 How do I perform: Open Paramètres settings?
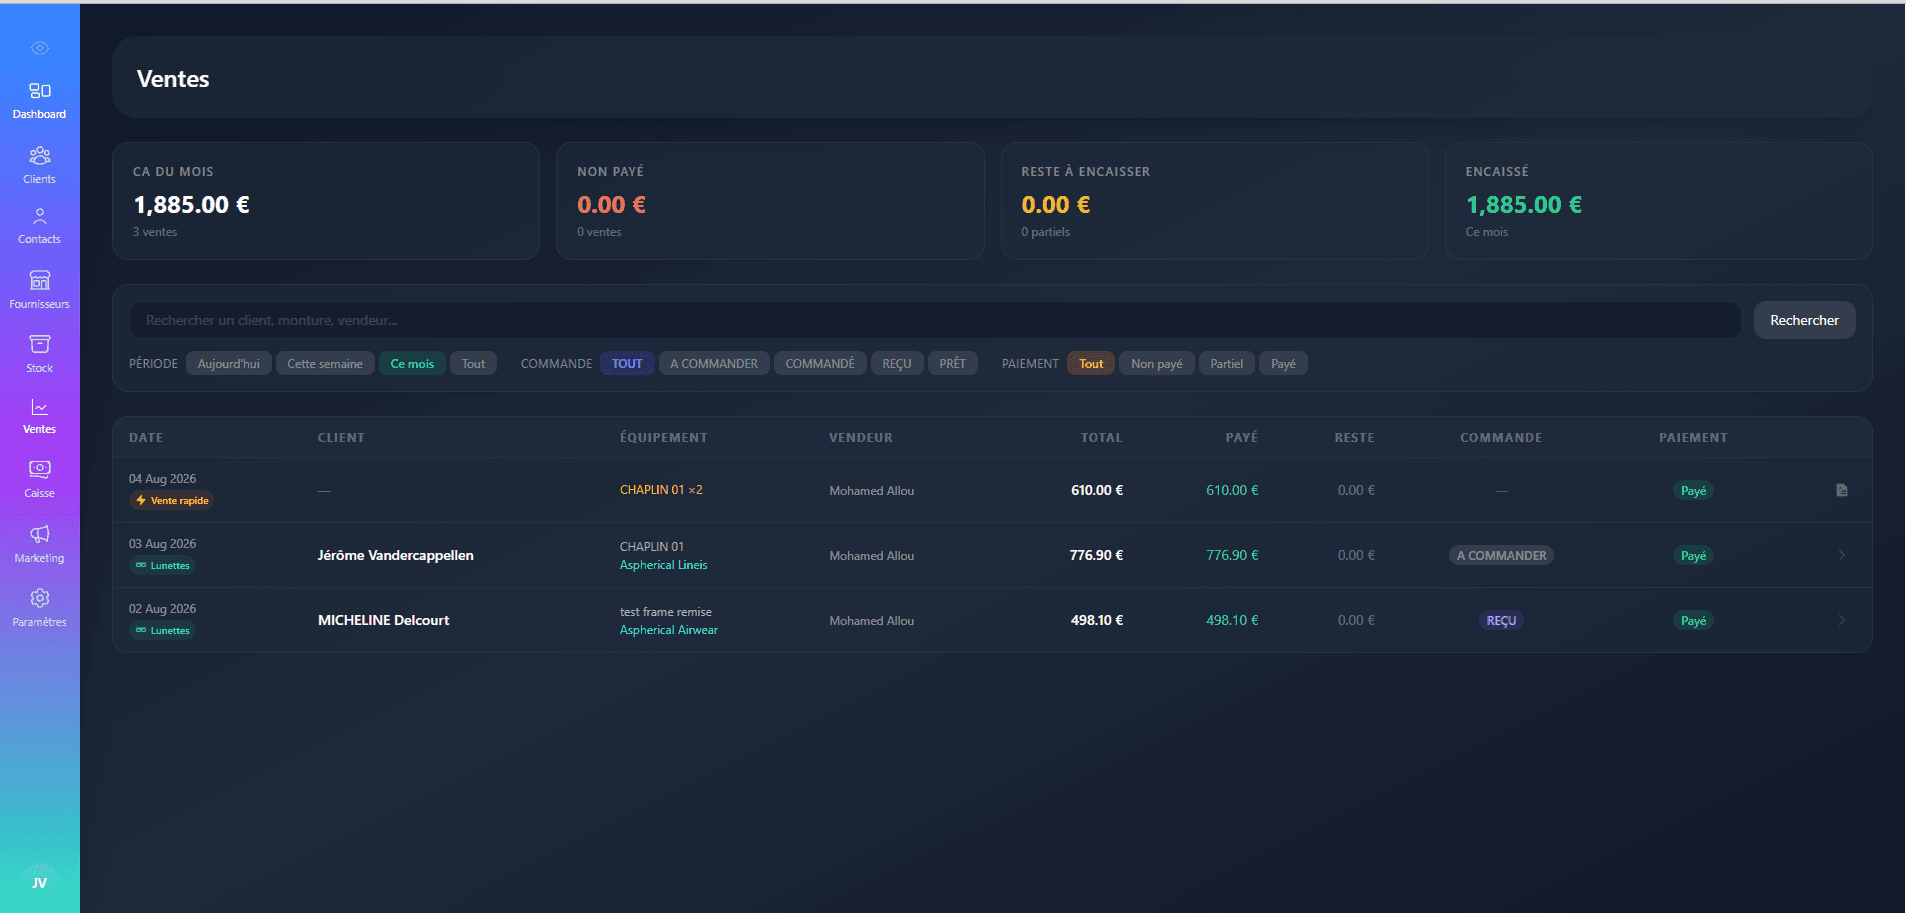click(39, 608)
